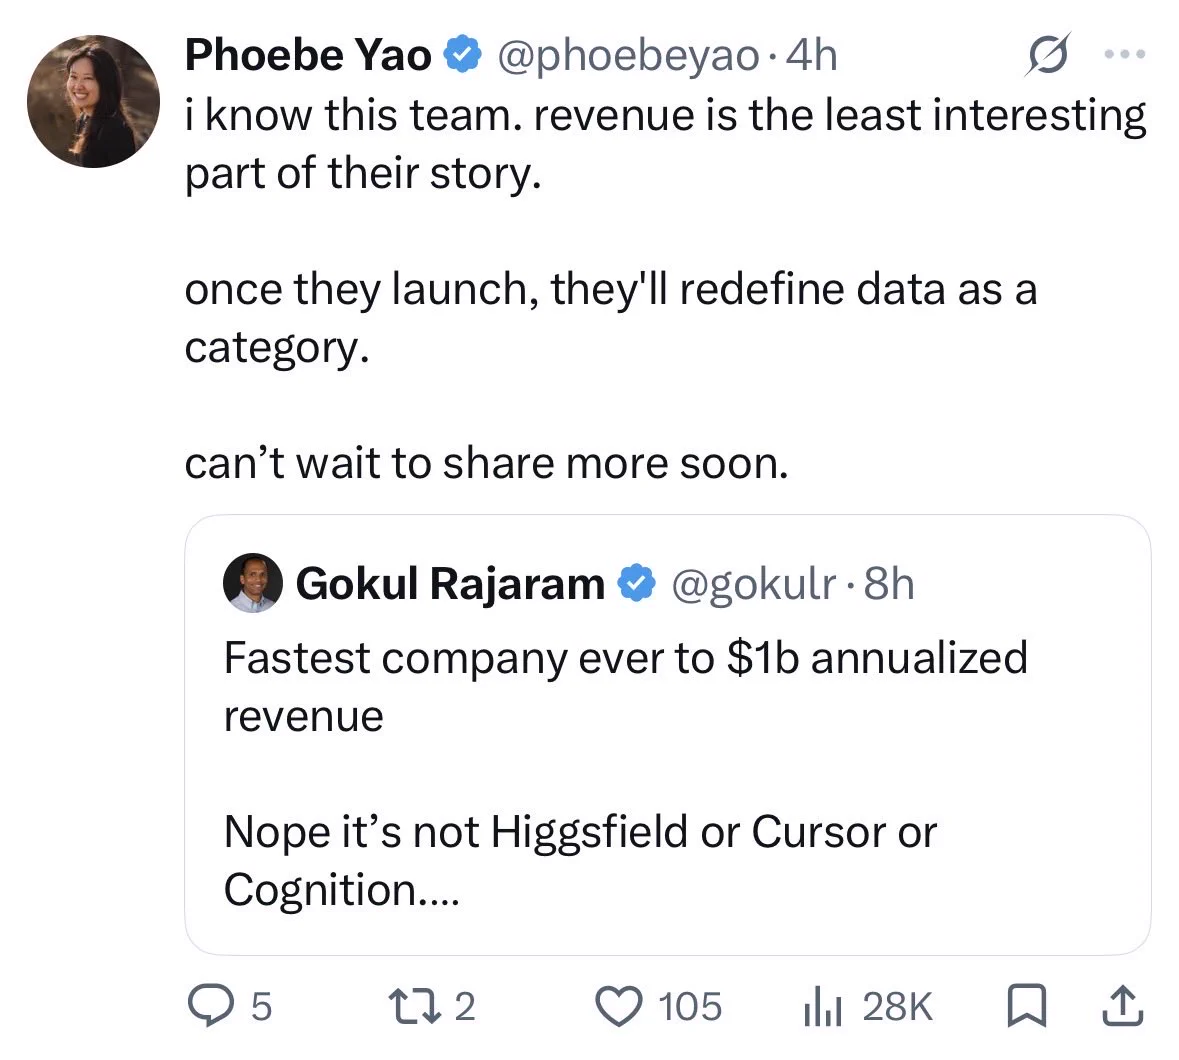Click the @phoebeyao handle
The height and width of the screenshot is (1060, 1179).
627,56
